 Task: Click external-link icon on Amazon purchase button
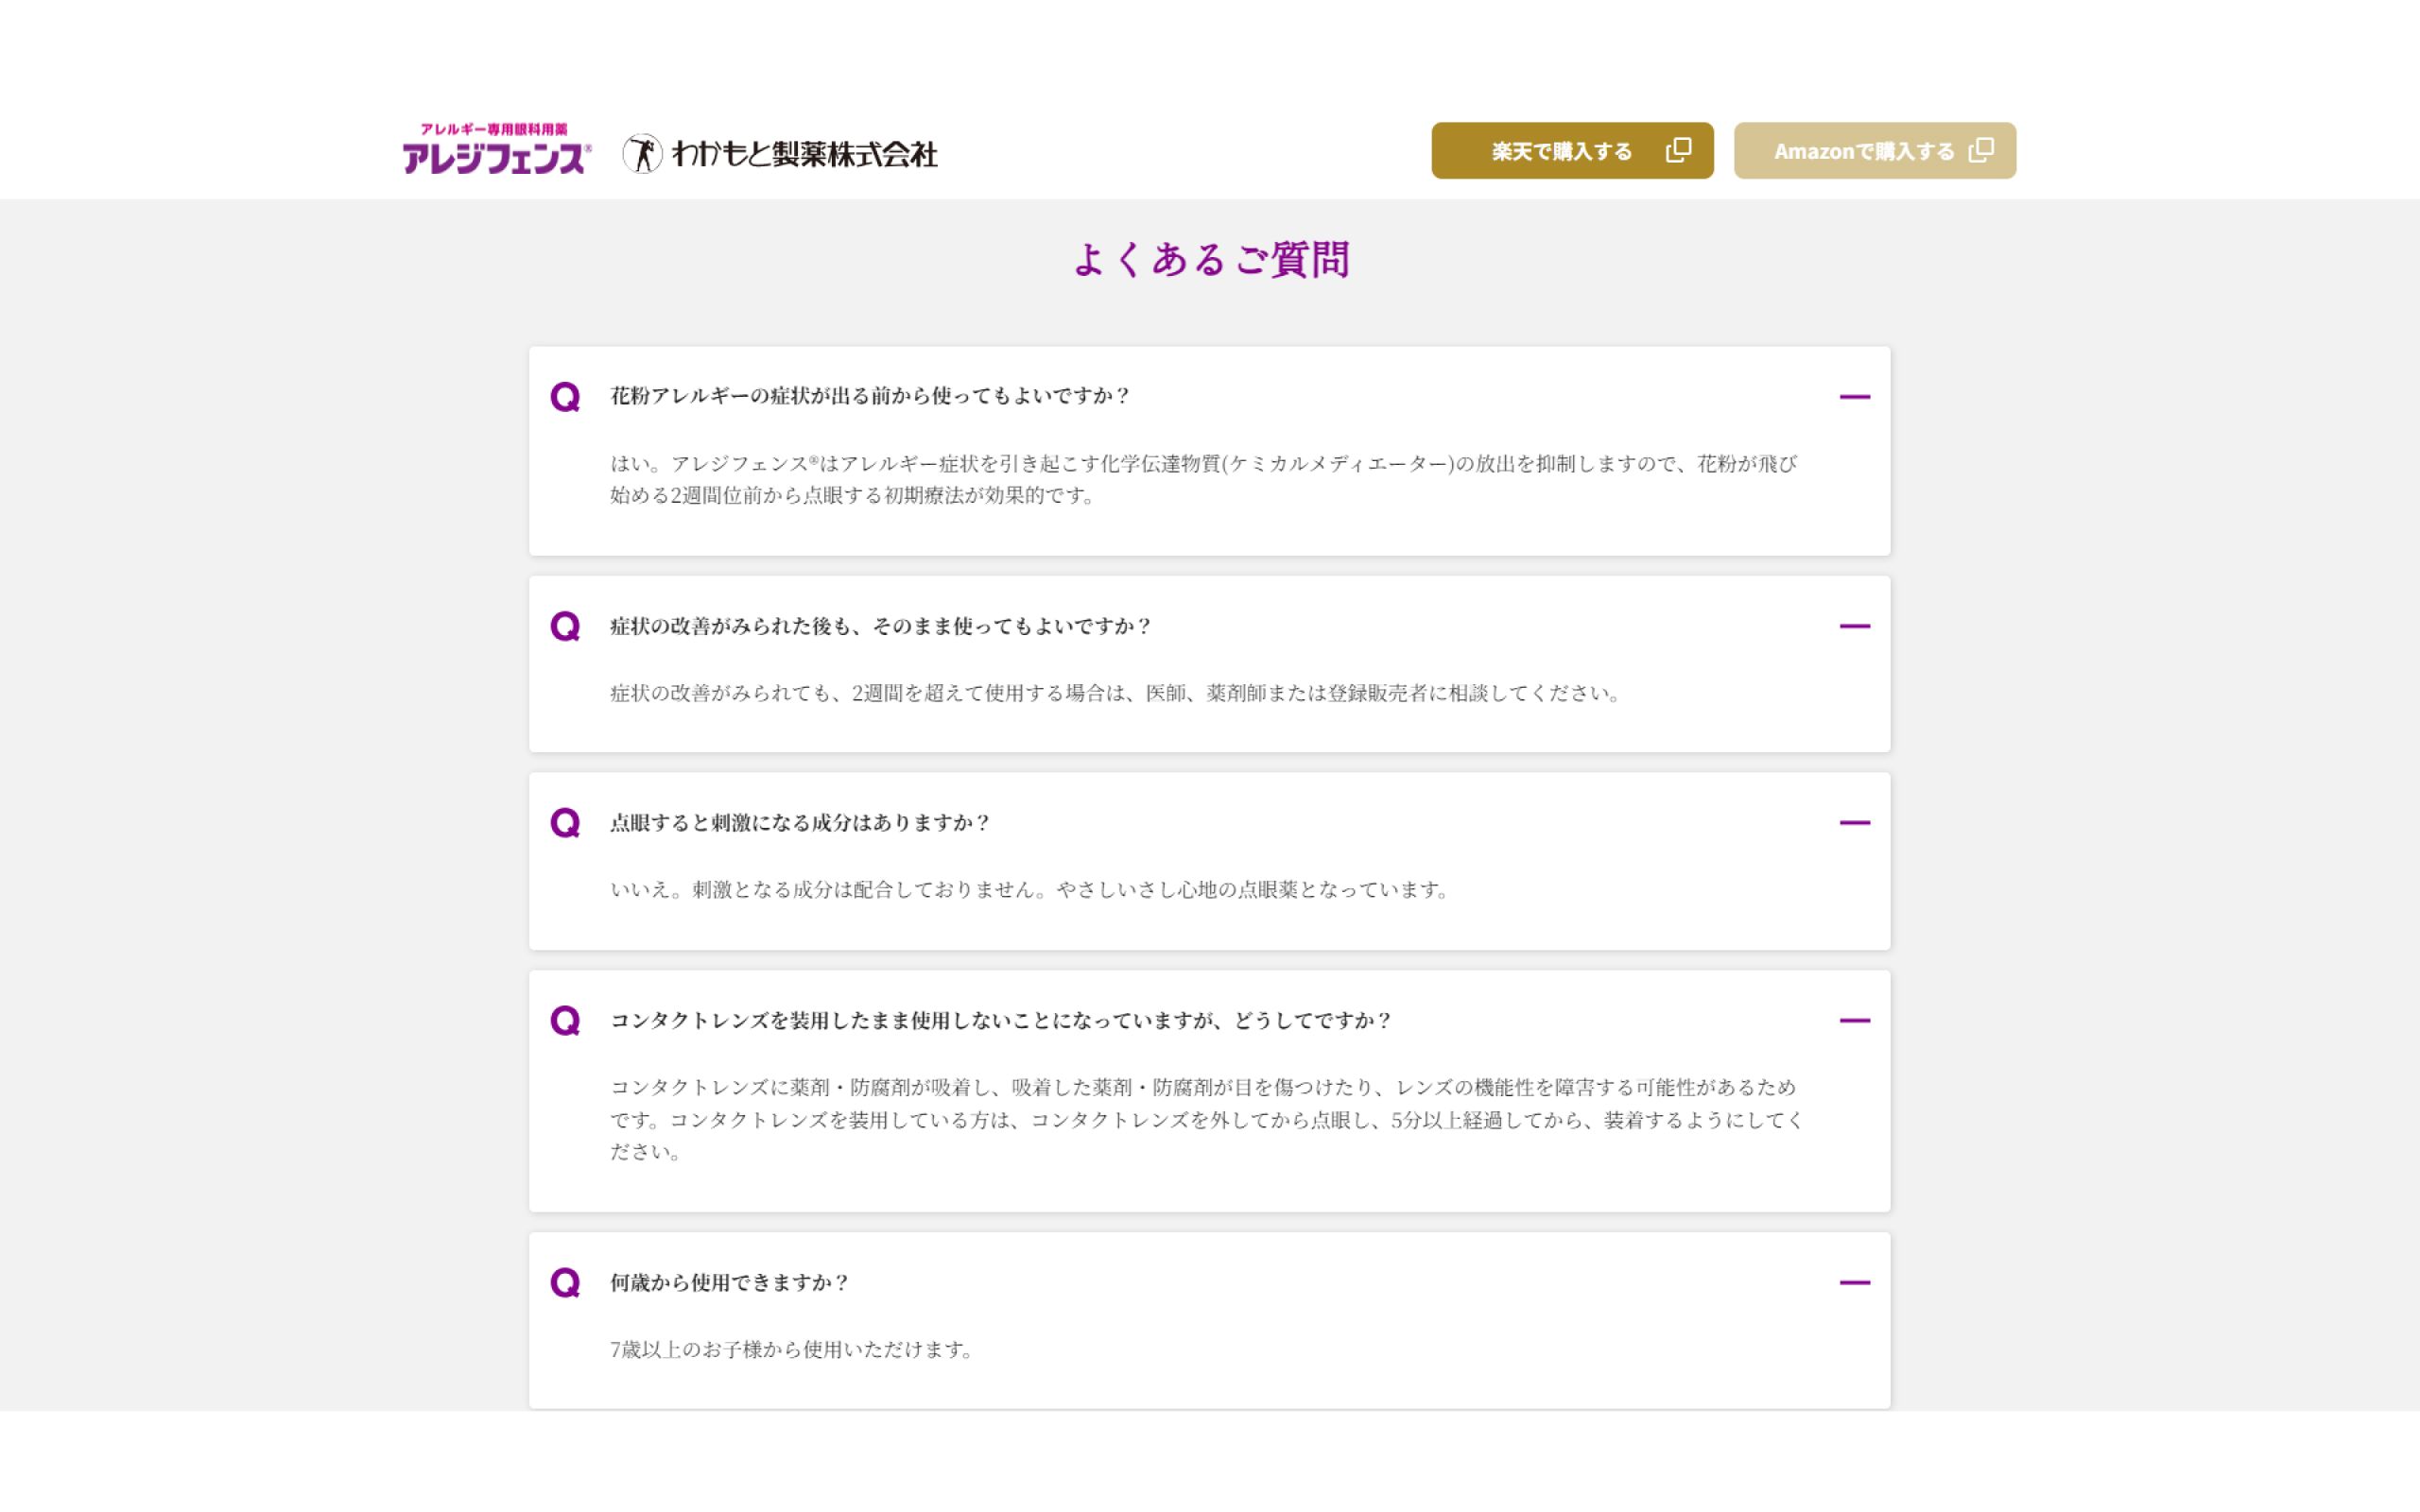point(1980,150)
